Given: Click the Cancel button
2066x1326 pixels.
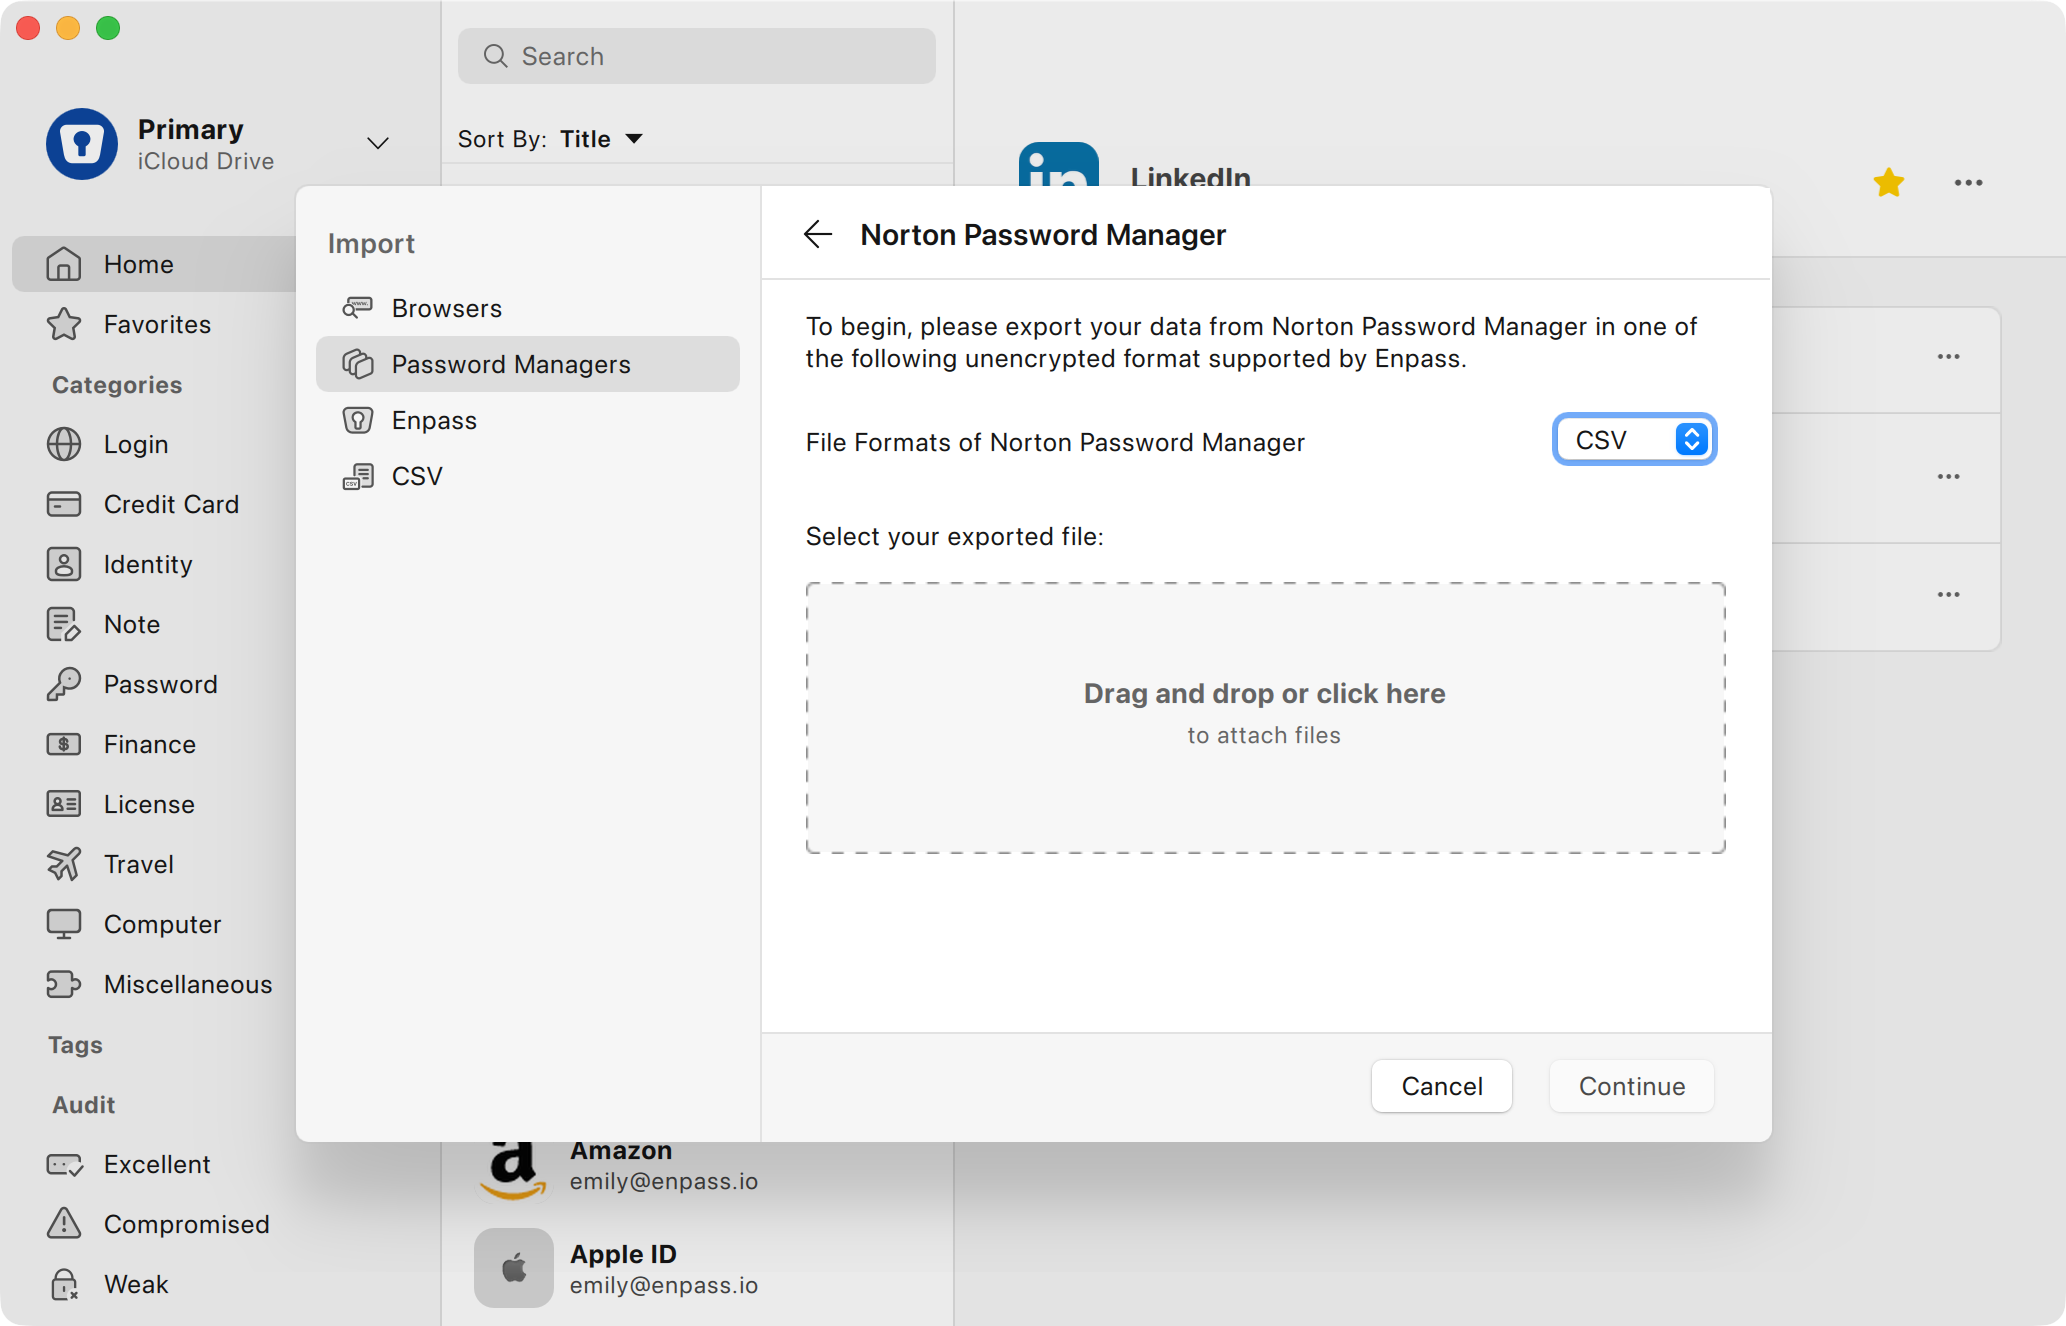Looking at the screenshot, I should point(1442,1086).
